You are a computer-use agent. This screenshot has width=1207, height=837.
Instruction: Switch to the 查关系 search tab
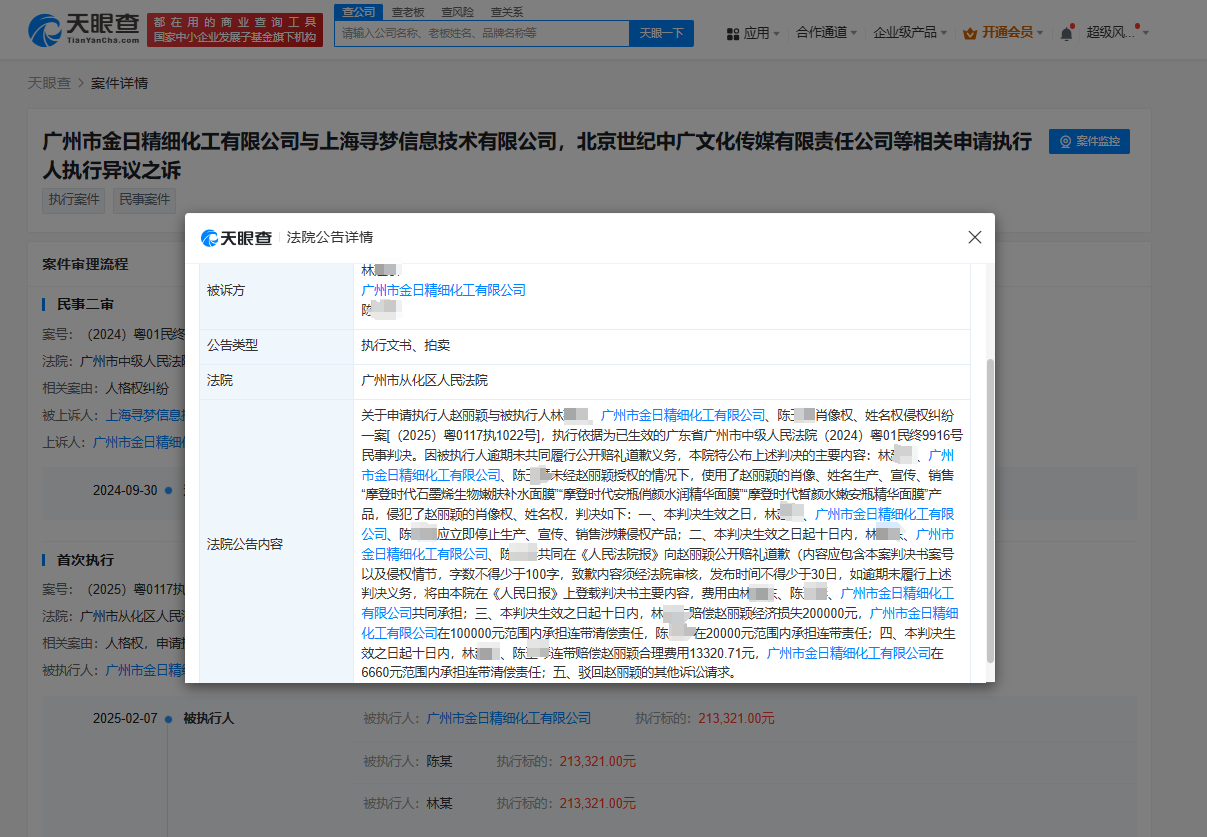(x=506, y=12)
